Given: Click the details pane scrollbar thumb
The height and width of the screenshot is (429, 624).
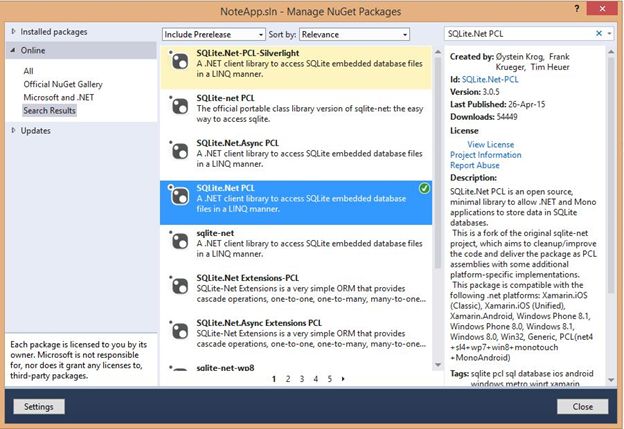Looking at the screenshot, I should click(611, 175).
